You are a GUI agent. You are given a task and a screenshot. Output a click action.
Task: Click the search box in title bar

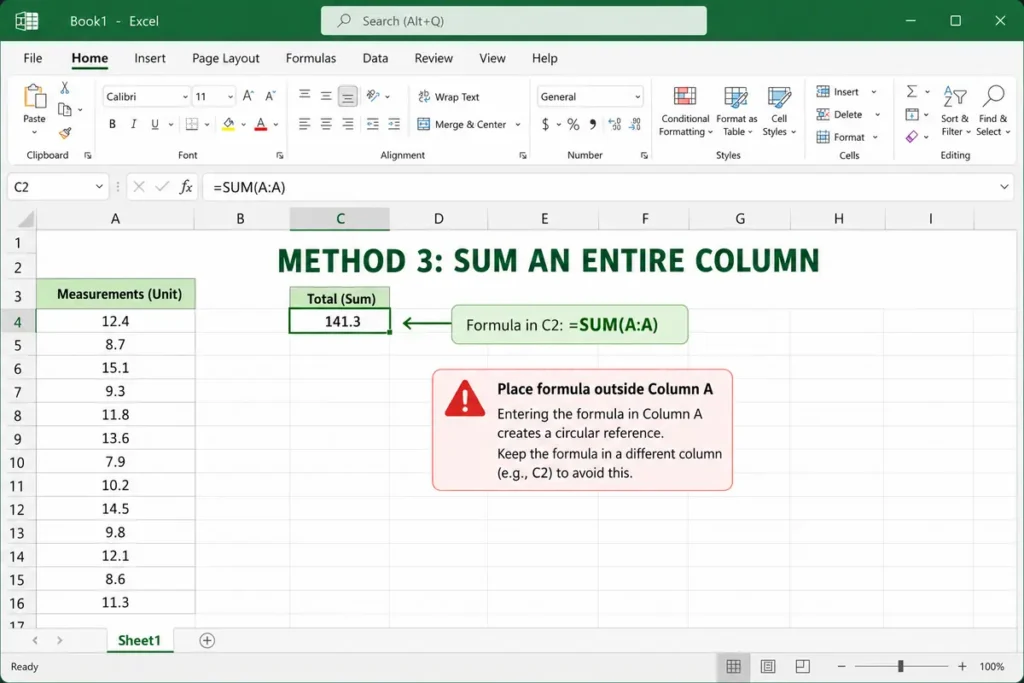click(x=513, y=21)
